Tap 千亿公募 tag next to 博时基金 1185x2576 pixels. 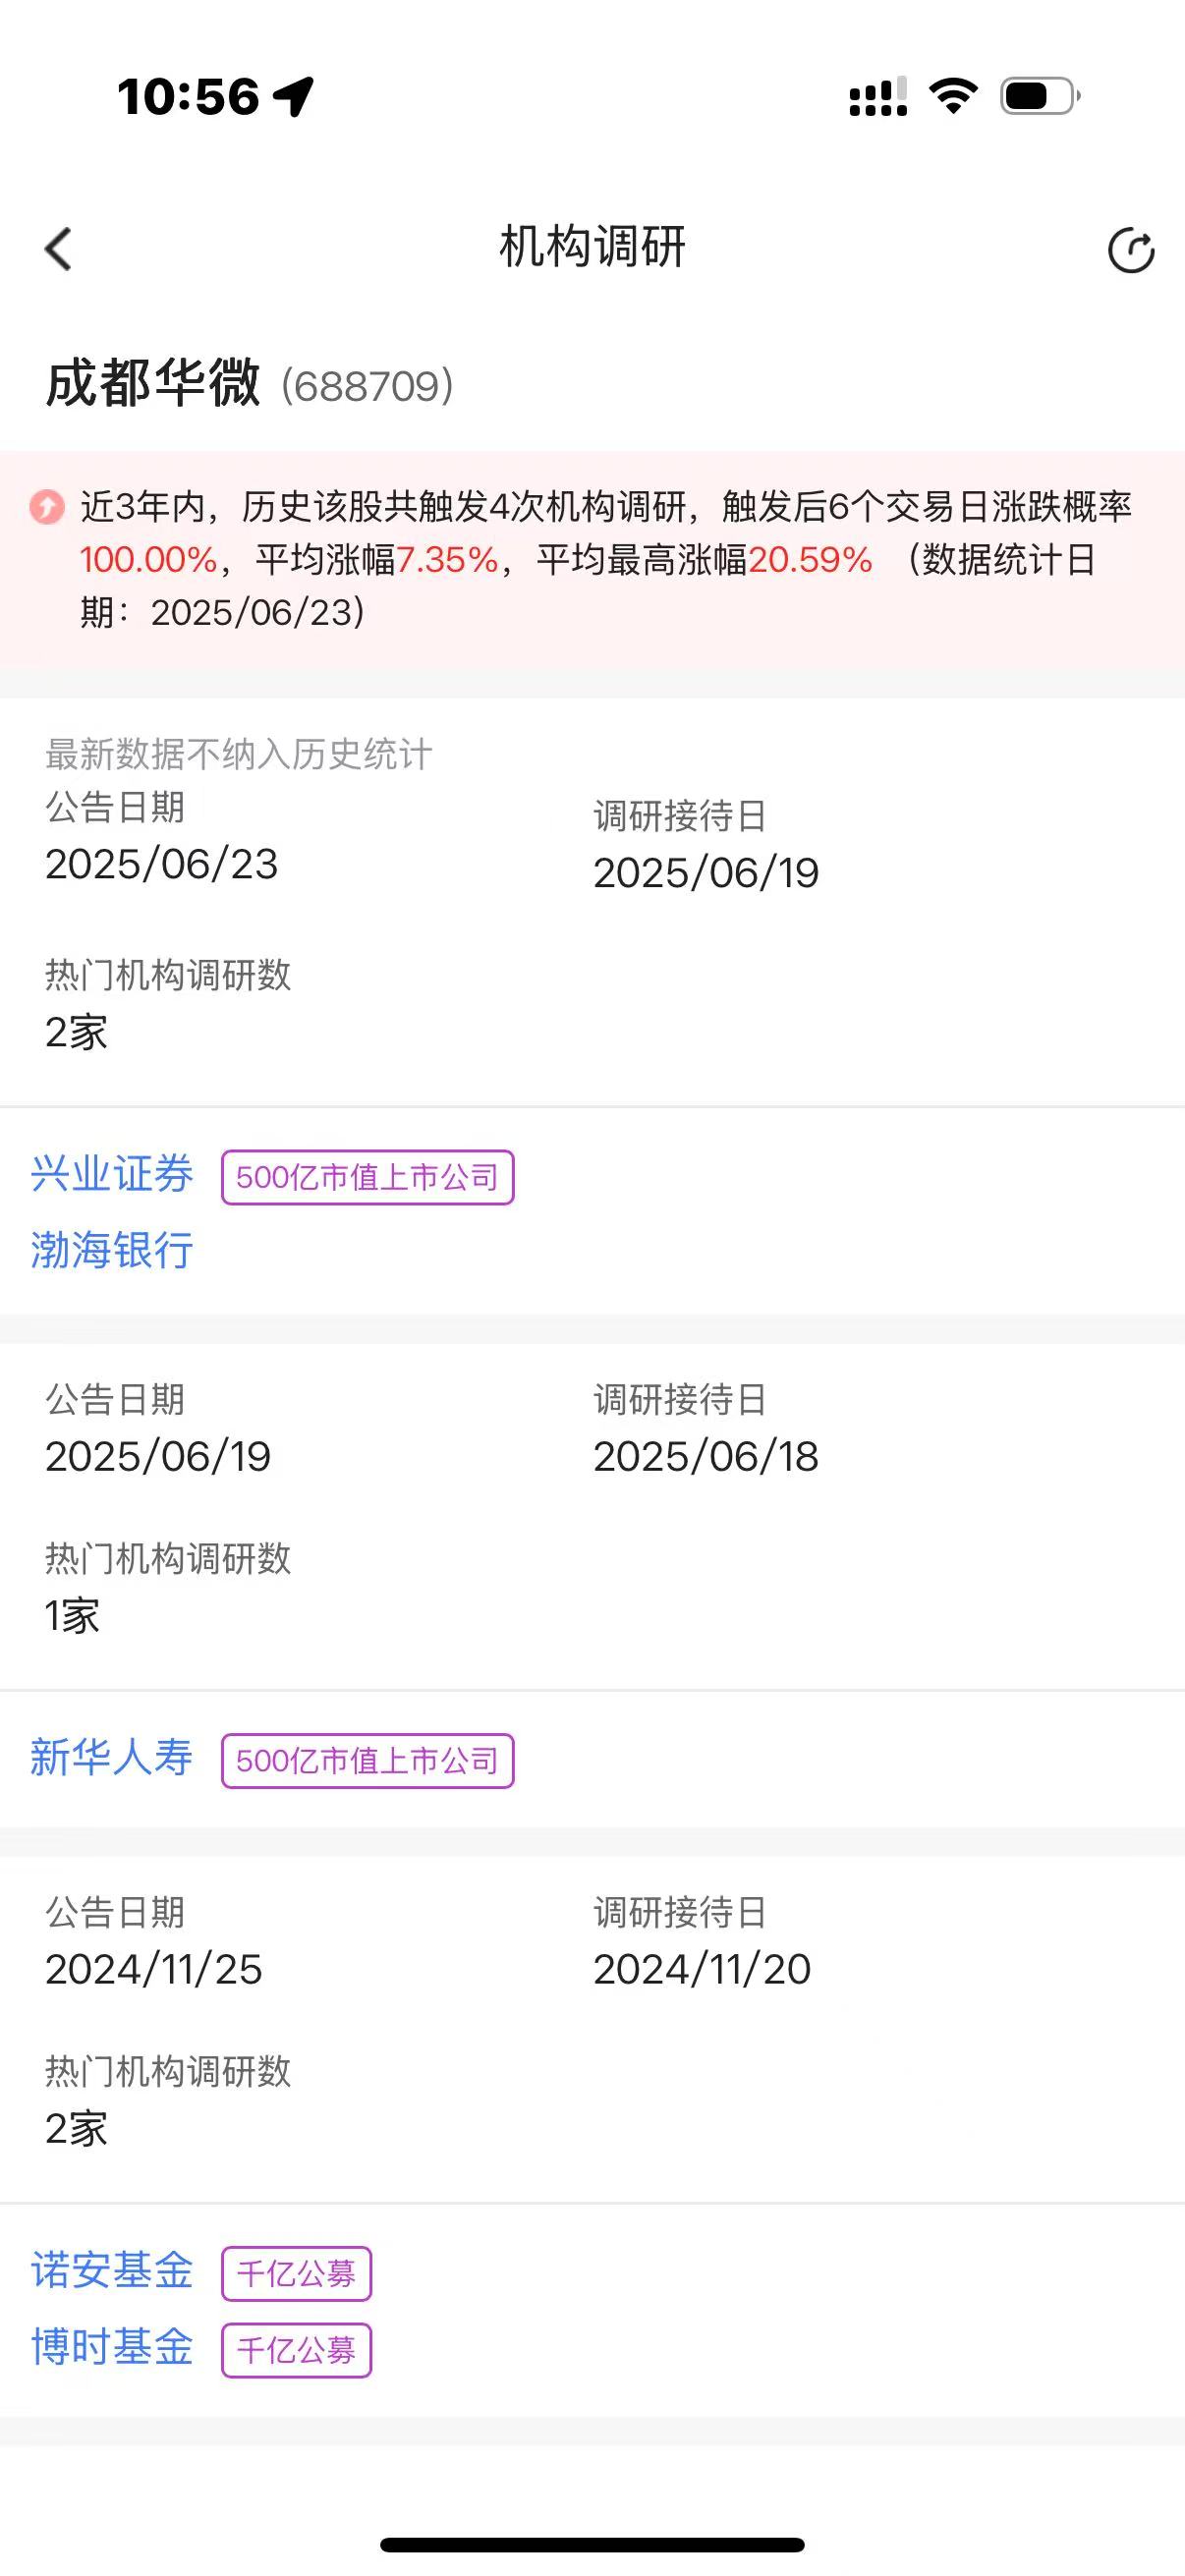click(296, 2350)
